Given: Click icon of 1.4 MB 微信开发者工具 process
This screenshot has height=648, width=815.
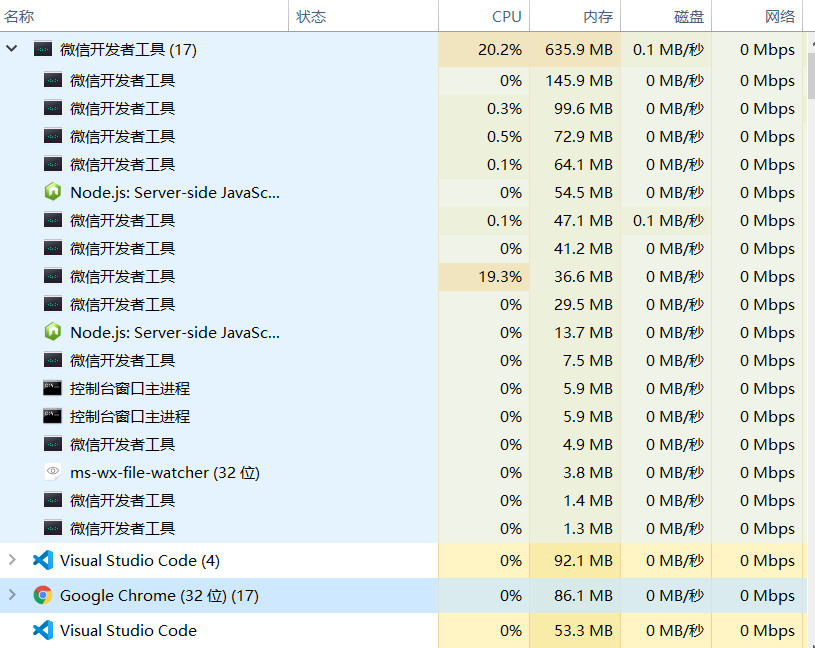Looking at the screenshot, I should [x=53, y=500].
